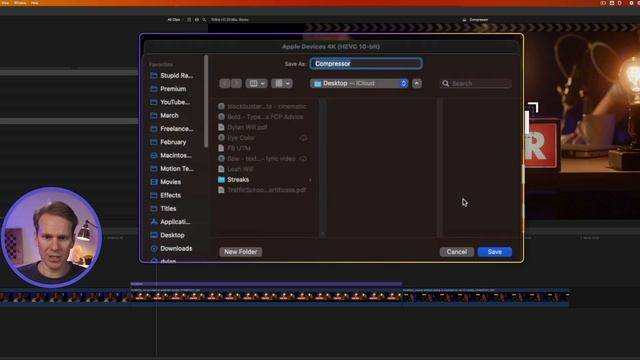The width and height of the screenshot is (640, 360).
Task: Cancel the save dialog
Action: [x=456, y=252]
